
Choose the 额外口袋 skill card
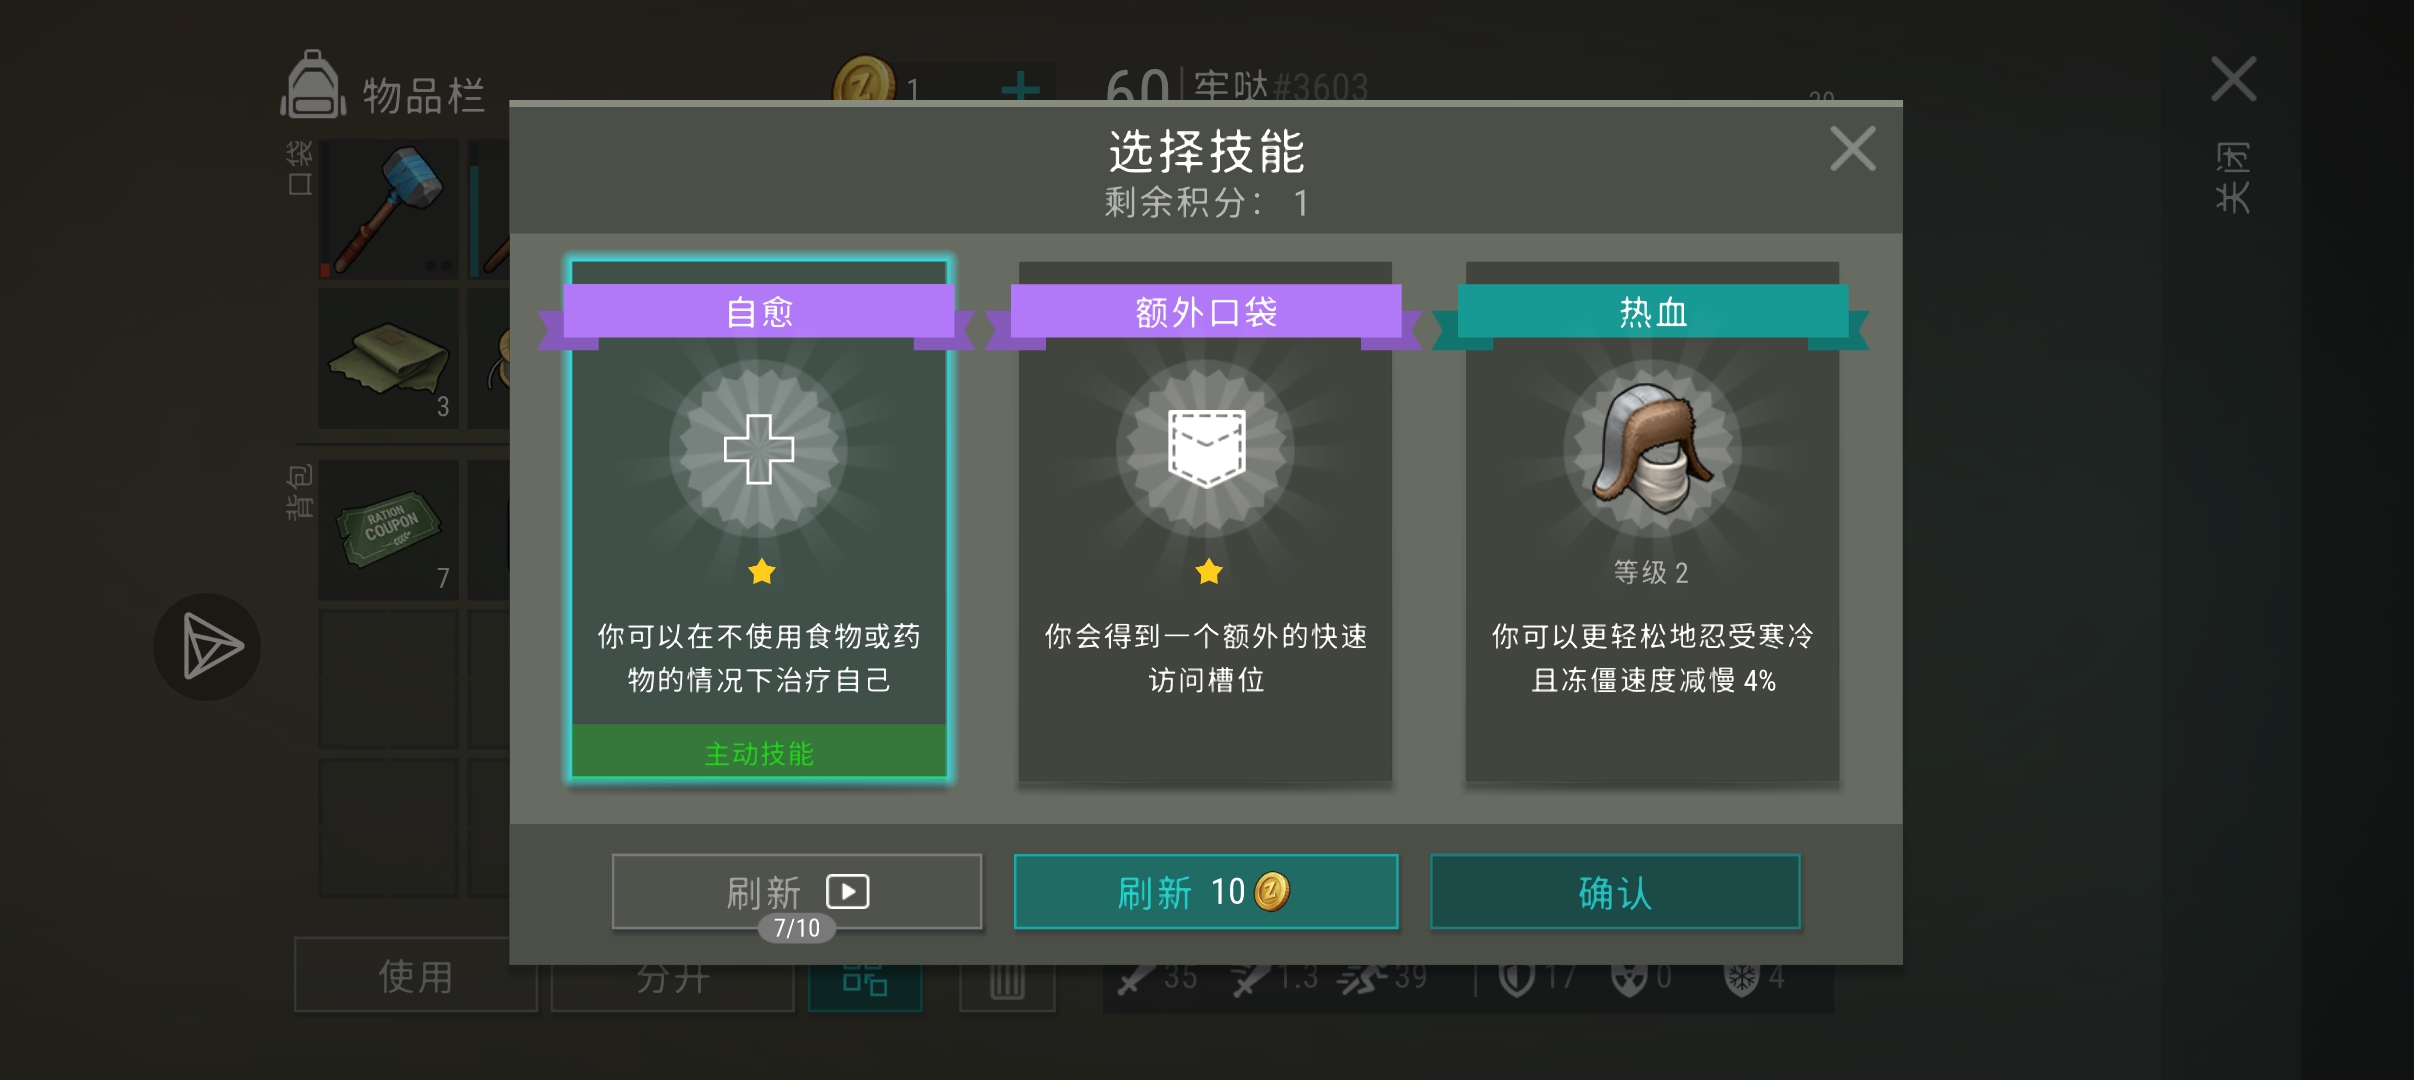[1205, 520]
